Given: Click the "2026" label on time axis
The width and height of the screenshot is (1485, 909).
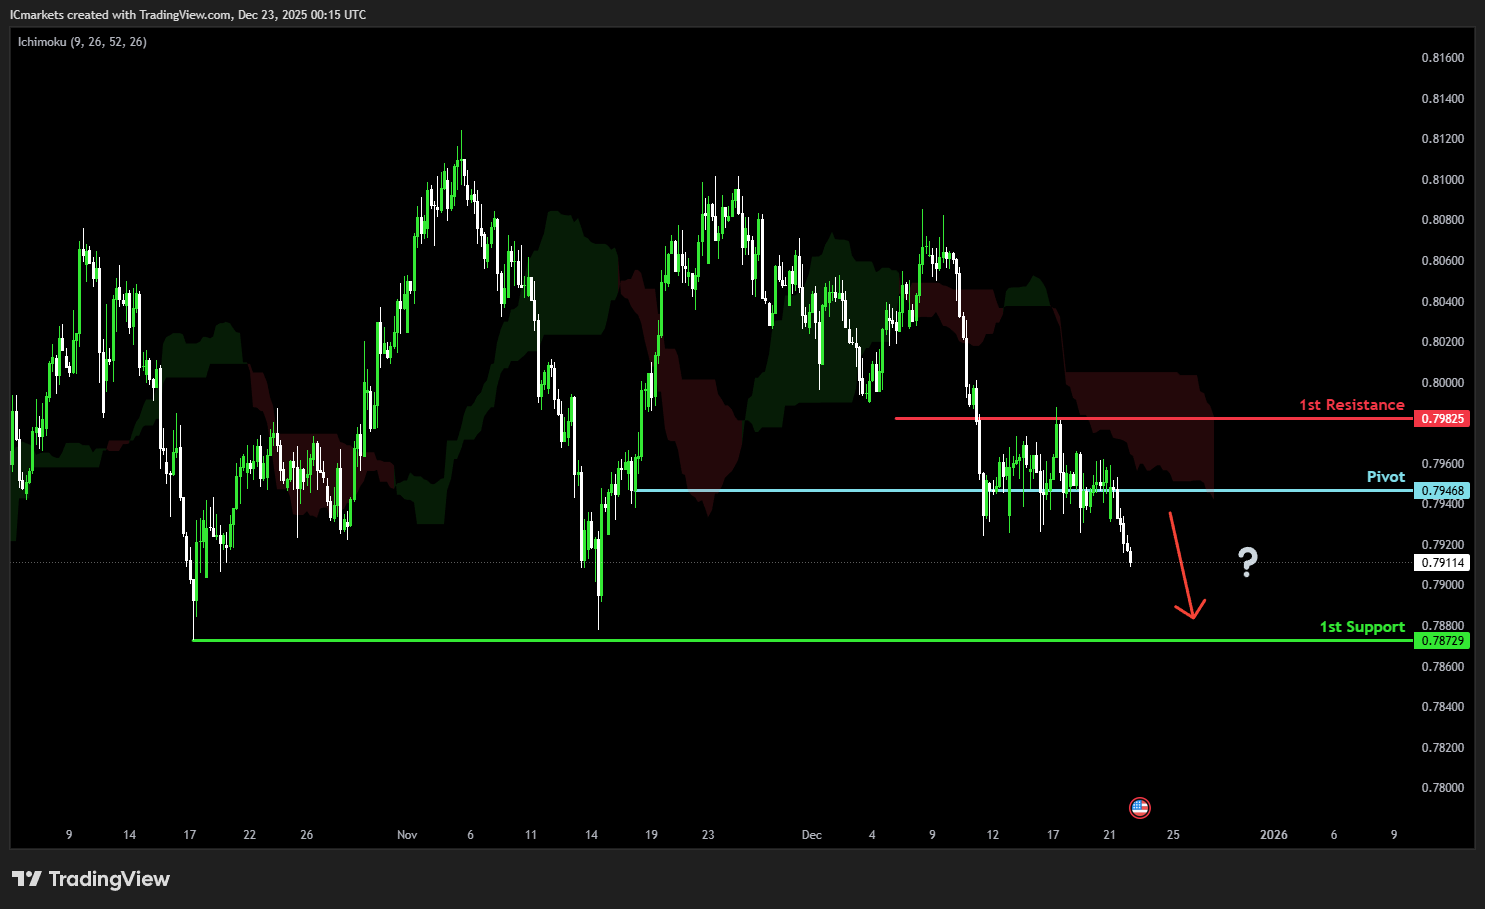Looking at the screenshot, I should pos(1273,834).
